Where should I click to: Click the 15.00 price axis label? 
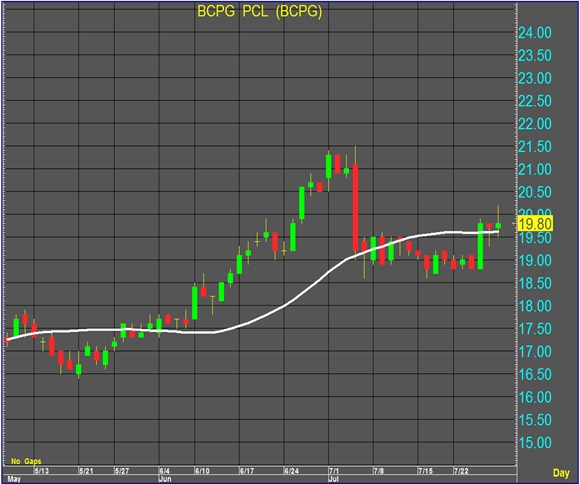535,443
